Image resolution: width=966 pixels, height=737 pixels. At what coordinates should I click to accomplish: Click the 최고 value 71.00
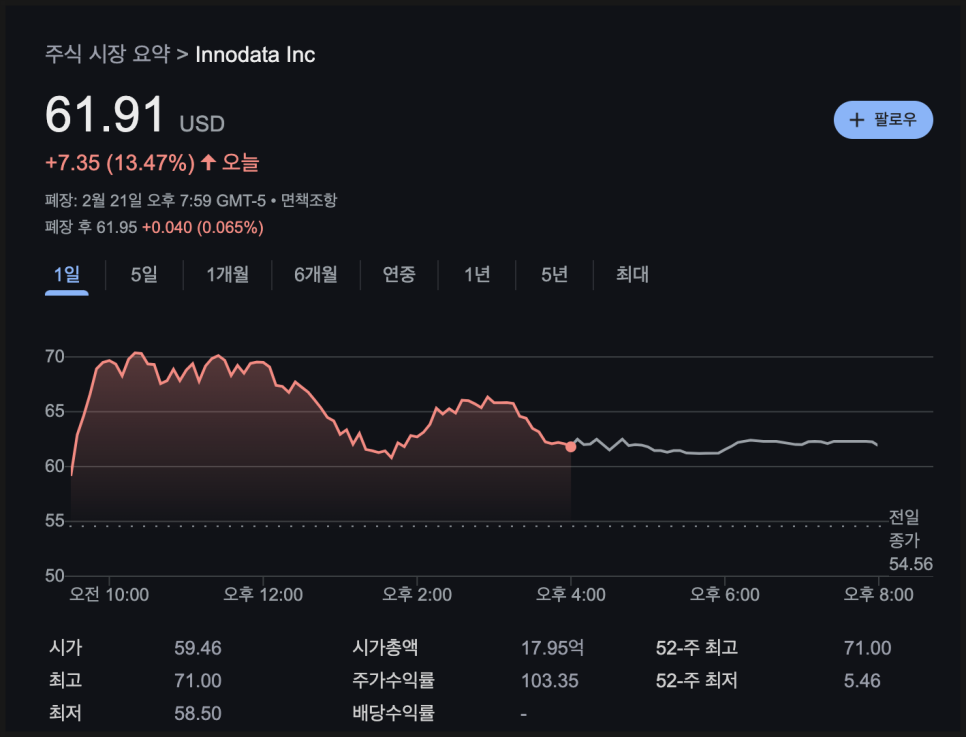[197, 681]
